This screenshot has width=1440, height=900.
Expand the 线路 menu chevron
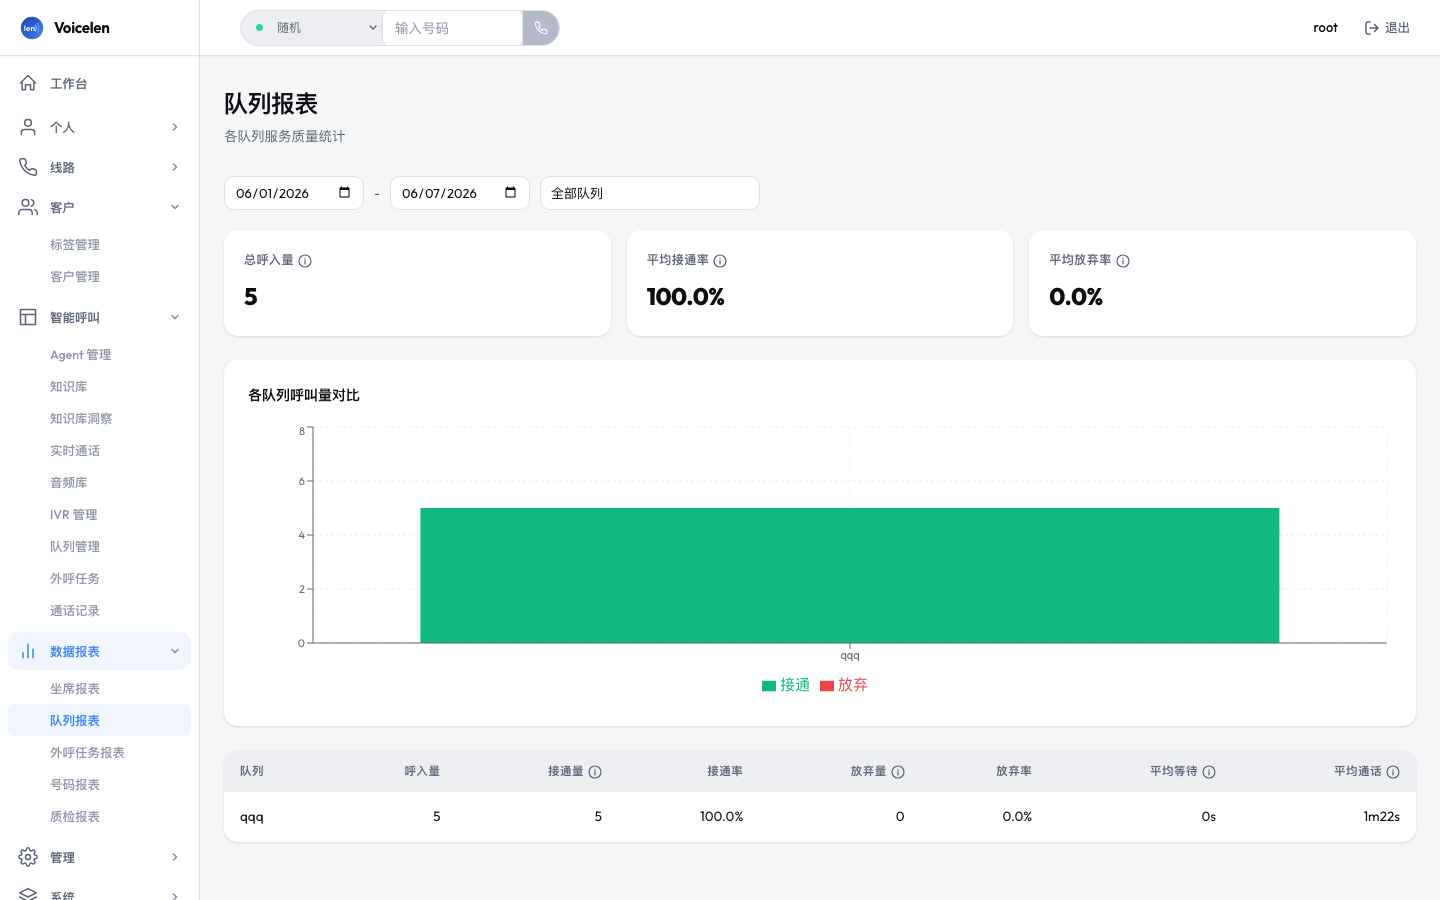(x=175, y=167)
